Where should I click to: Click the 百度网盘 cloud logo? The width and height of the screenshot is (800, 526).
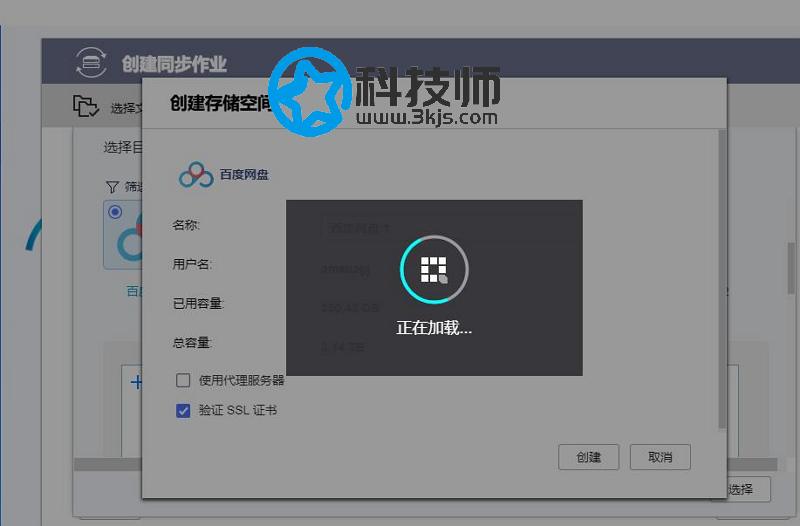coord(196,174)
